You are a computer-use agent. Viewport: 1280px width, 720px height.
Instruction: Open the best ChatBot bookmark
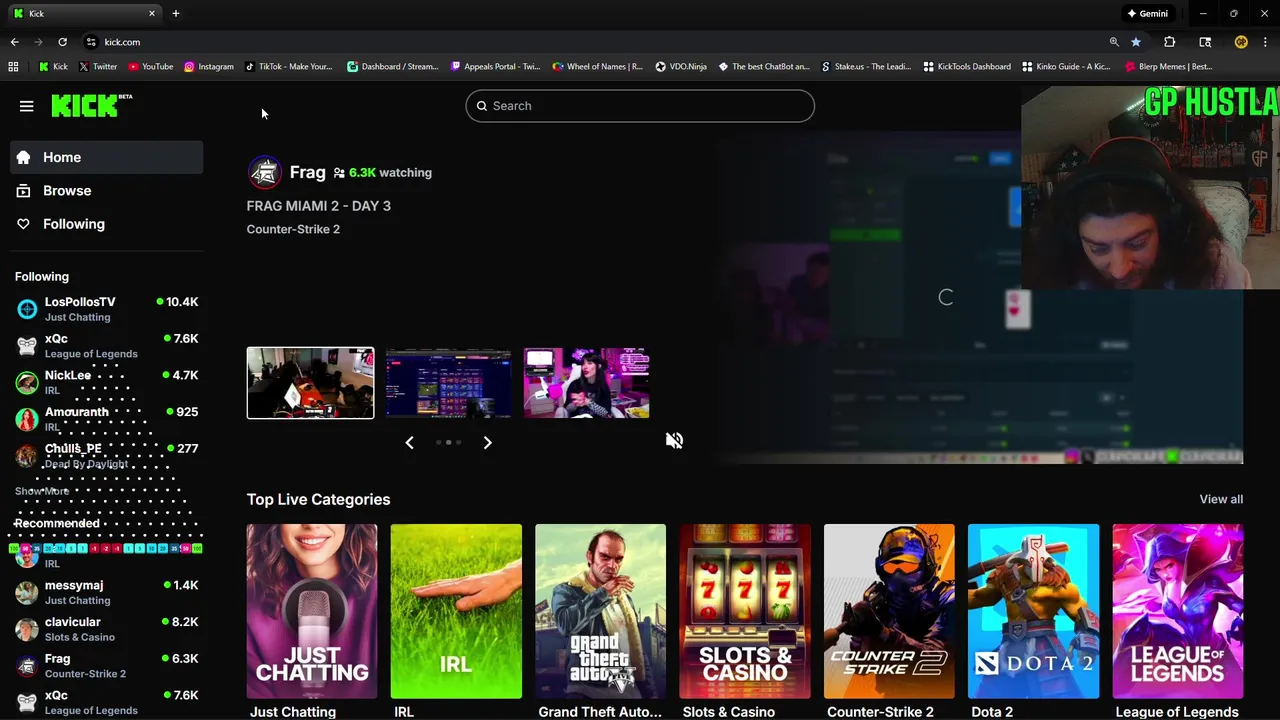coord(764,67)
